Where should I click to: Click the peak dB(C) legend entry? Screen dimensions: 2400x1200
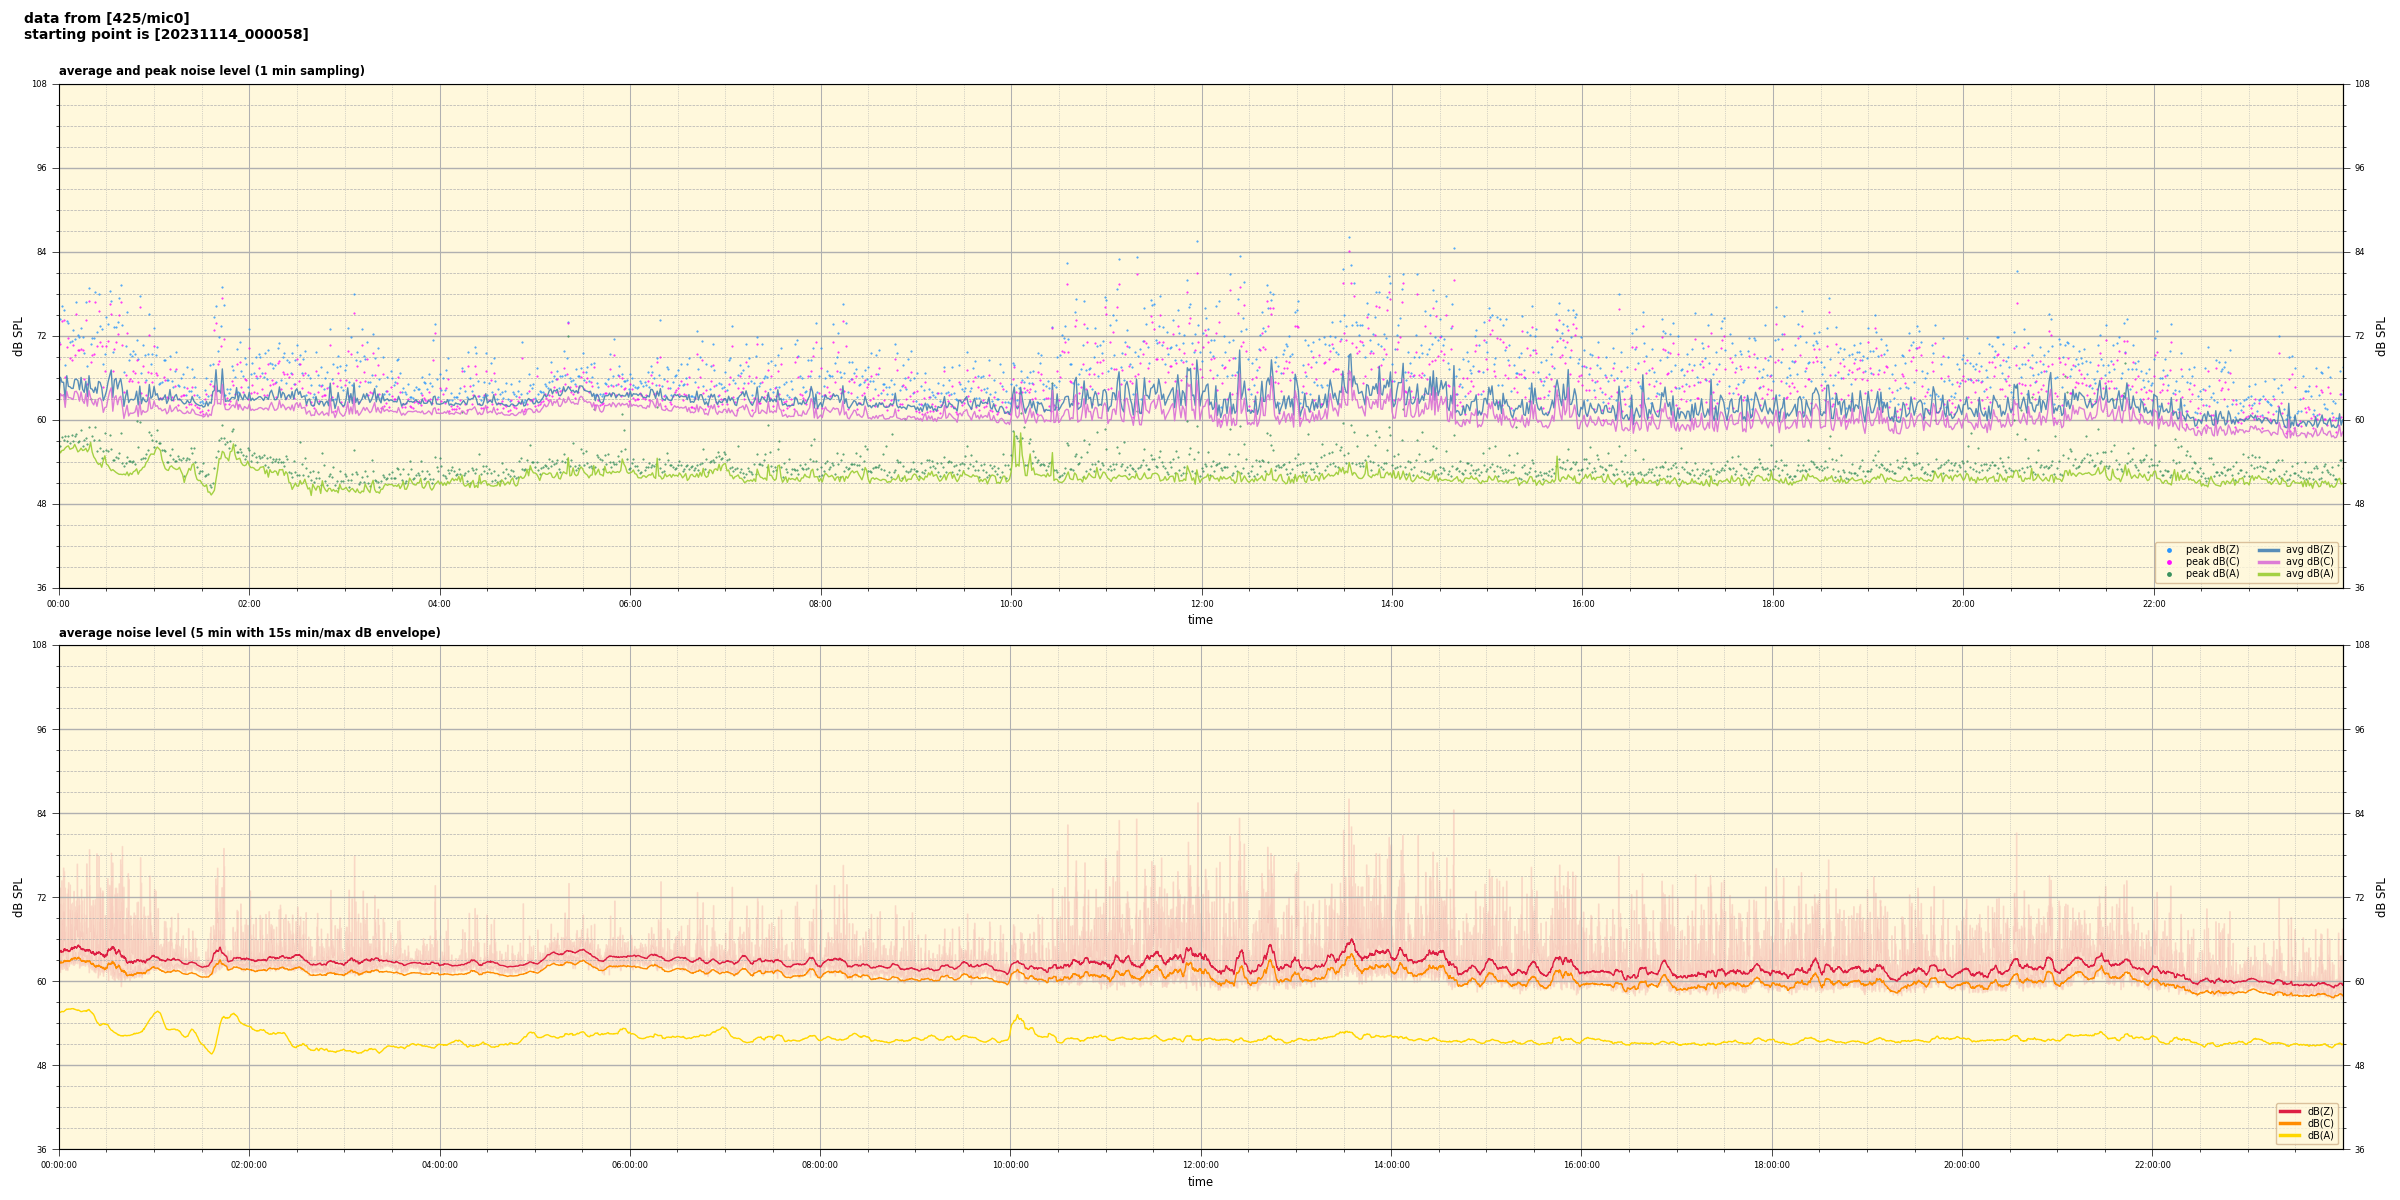click(x=2212, y=562)
